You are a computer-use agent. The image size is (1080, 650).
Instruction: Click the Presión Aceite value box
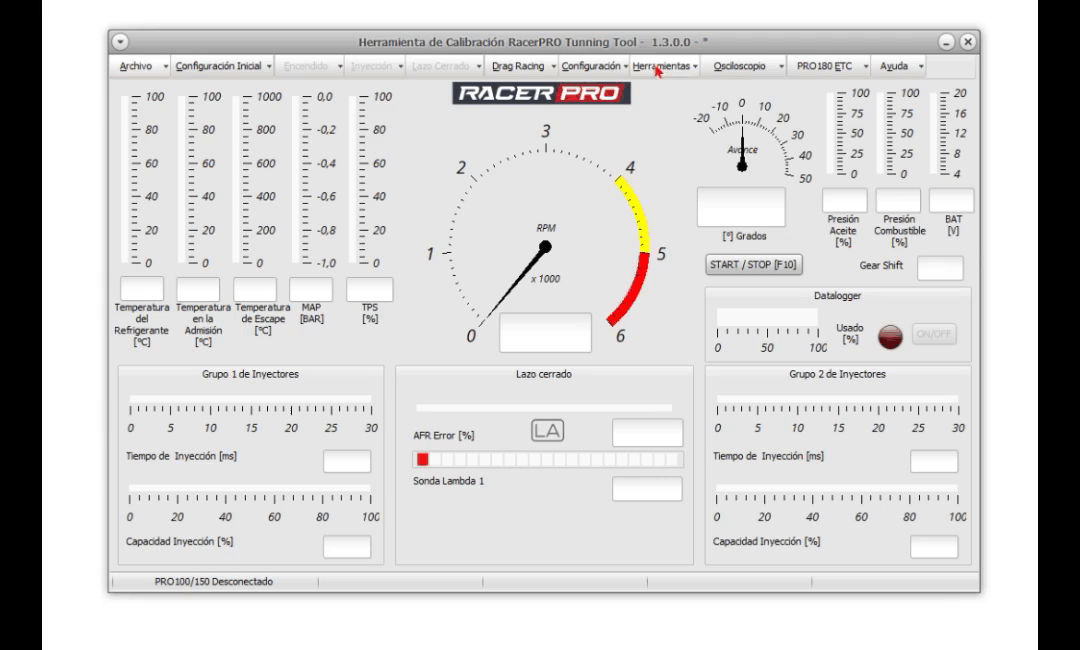tap(844, 200)
